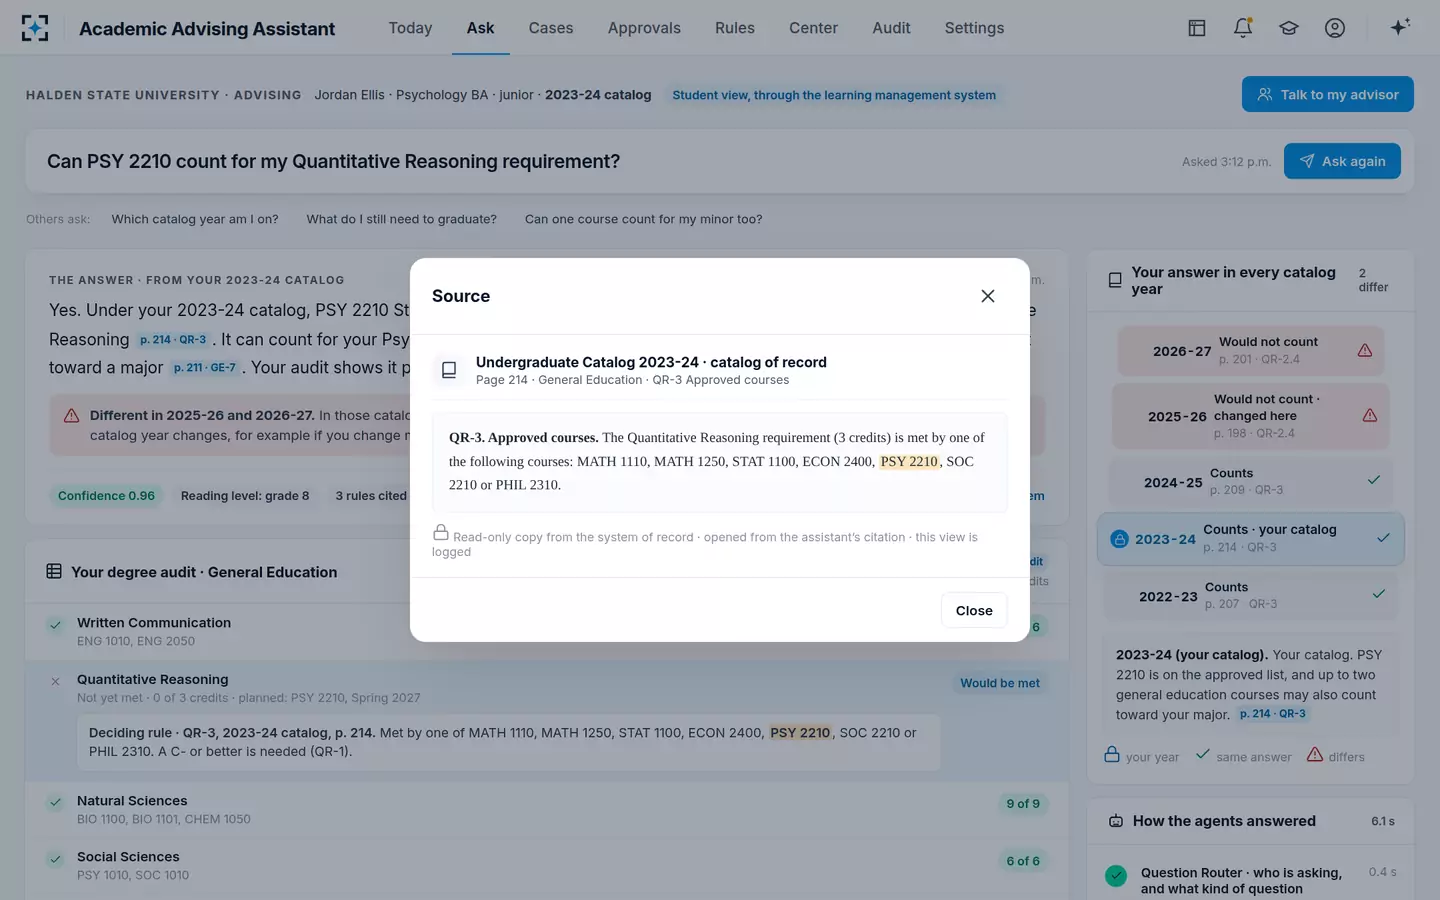Image resolution: width=1440 pixels, height=900 pixels.
Task: Select 'Can one course count for my minor too?'
Action: 643,219
